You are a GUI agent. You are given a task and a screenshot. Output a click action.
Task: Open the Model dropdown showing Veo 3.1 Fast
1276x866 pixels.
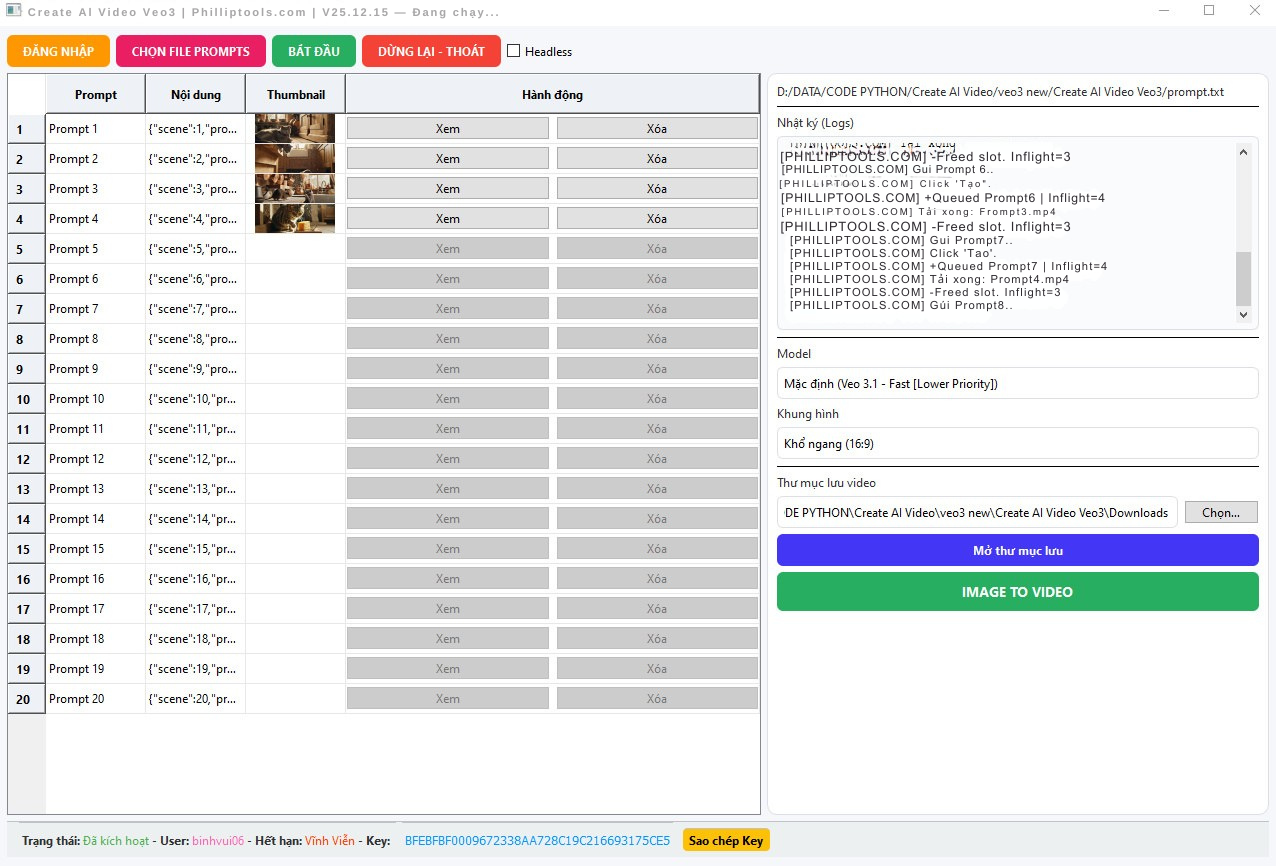(x=1017, y=383)
